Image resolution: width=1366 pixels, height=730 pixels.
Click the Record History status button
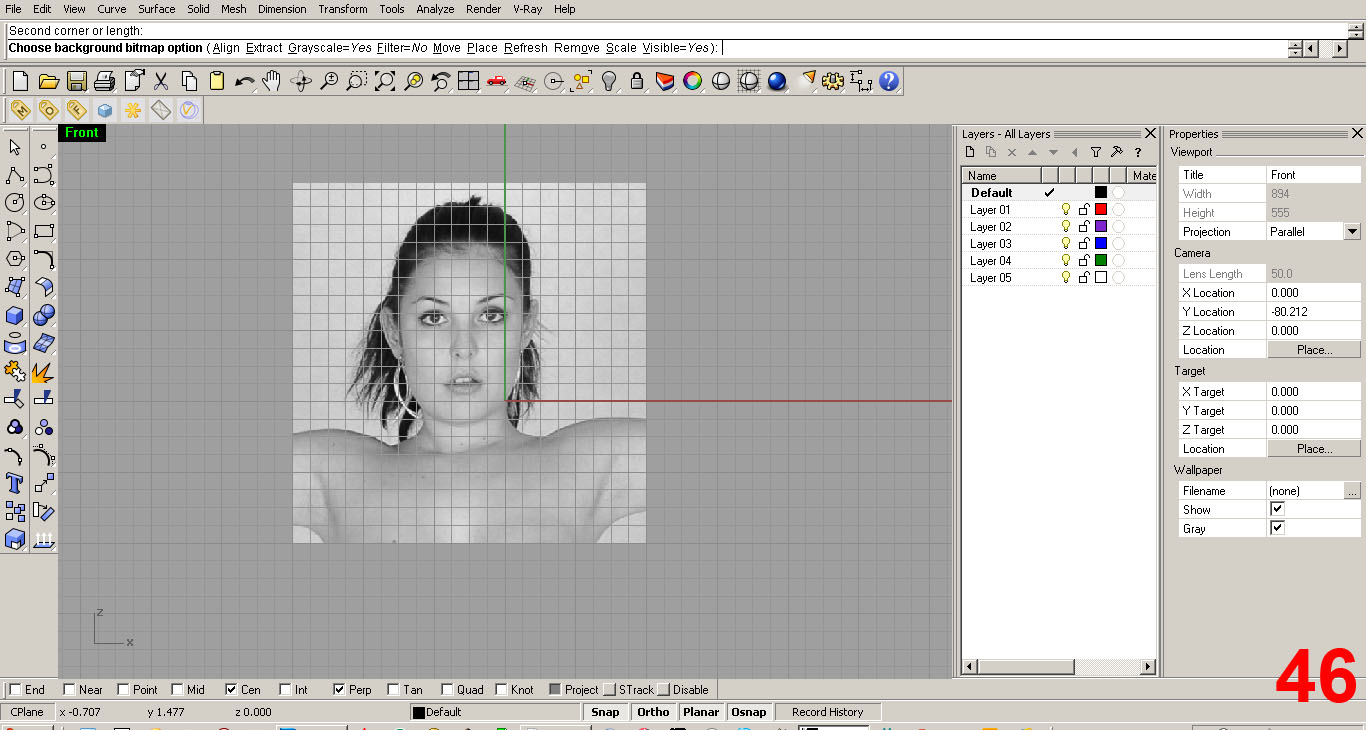tap(827, 712)
